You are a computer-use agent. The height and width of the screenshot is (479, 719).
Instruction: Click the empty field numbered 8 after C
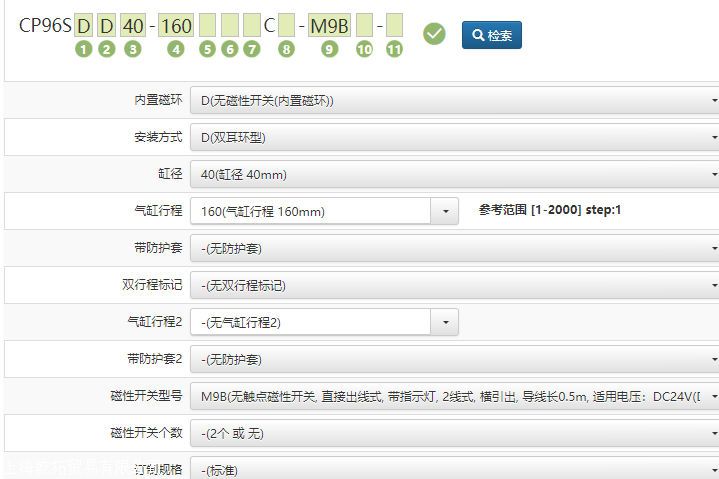coord(286,26)
